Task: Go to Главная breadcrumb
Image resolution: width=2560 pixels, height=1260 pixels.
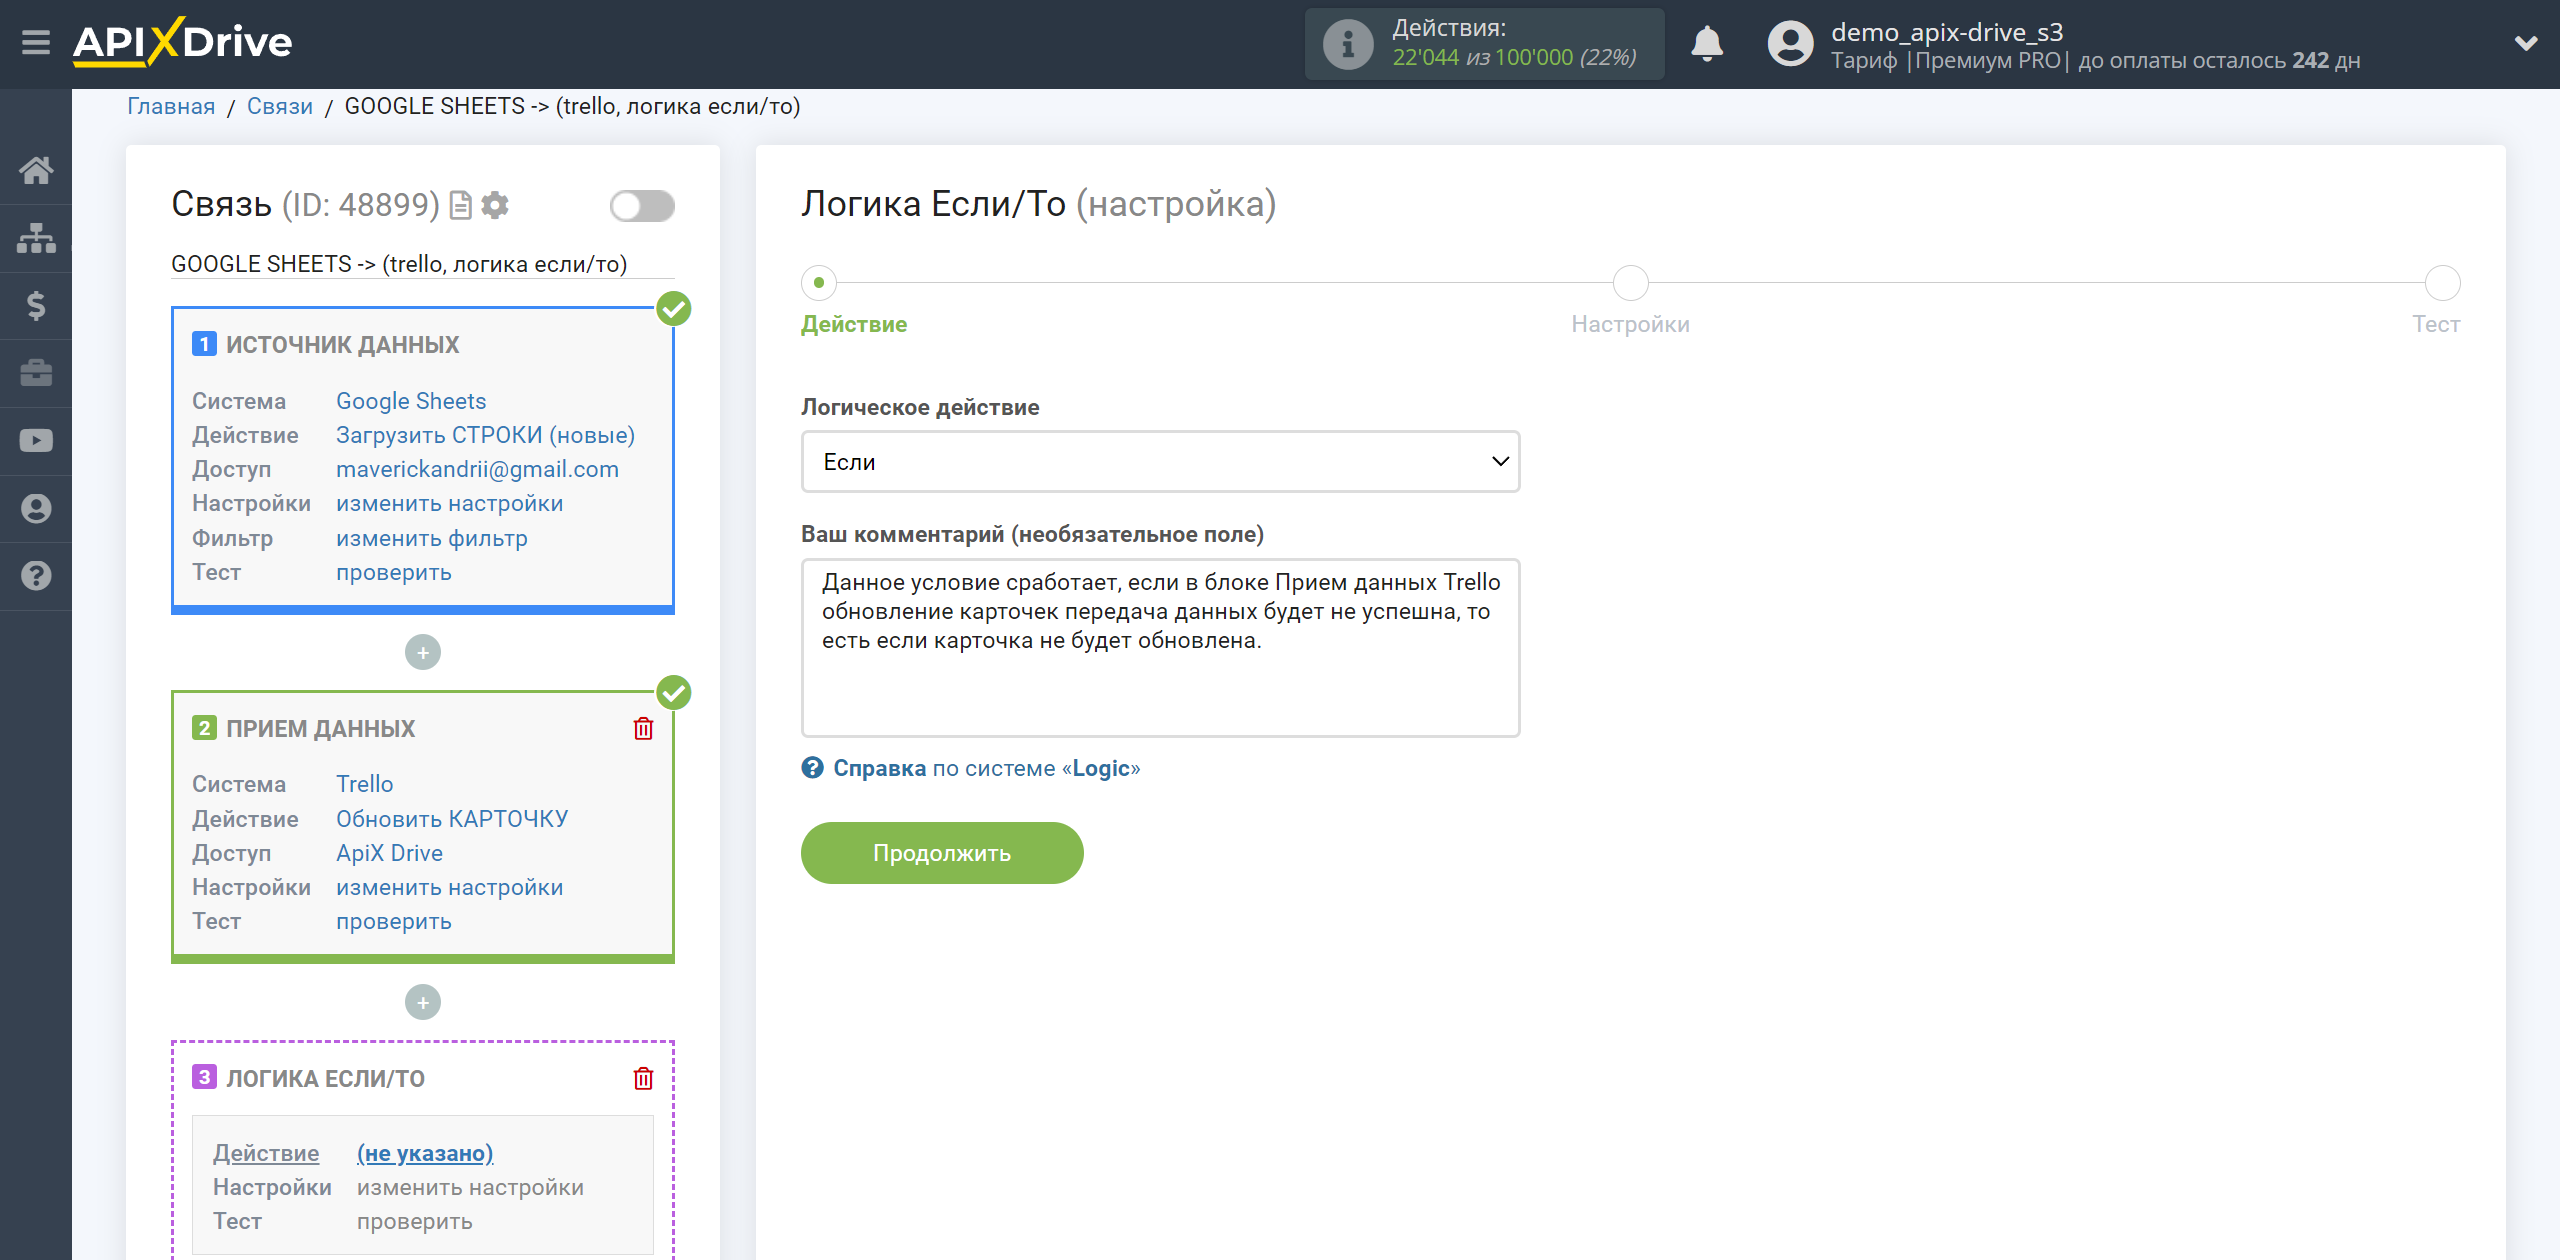Action: tap(171, 106)
